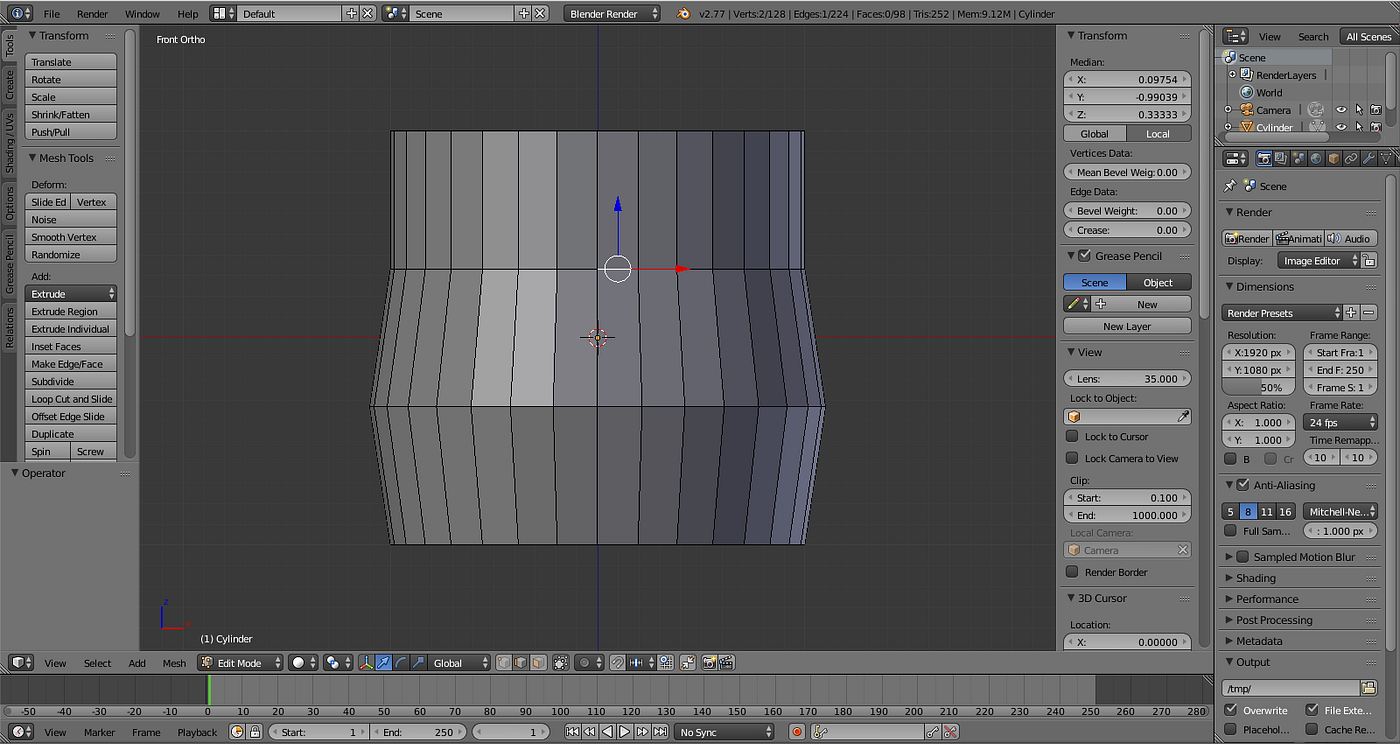The width and height of the screenshot is (1400, 744).
Task: Enable Full Sample checkbox
Action: (x=1231, y=531)
